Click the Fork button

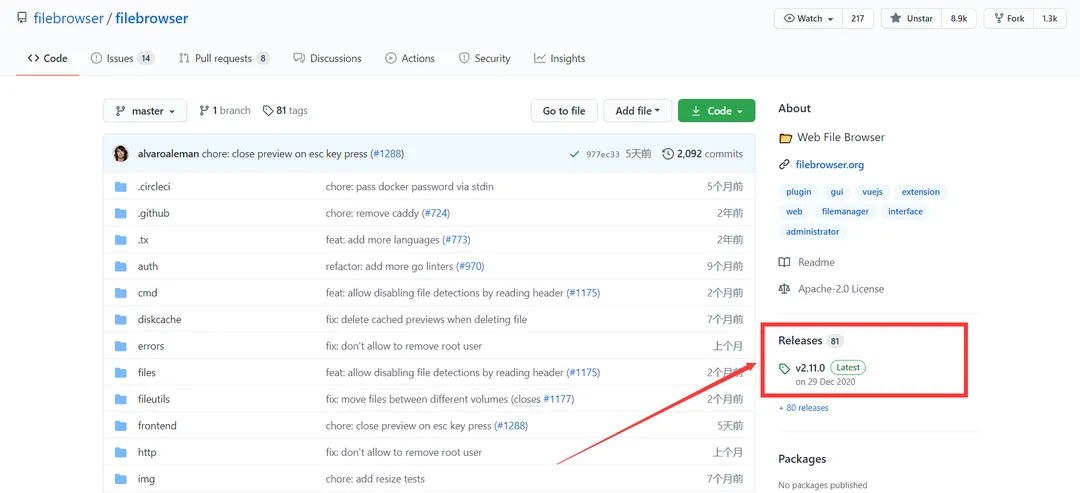point(1008,19)
